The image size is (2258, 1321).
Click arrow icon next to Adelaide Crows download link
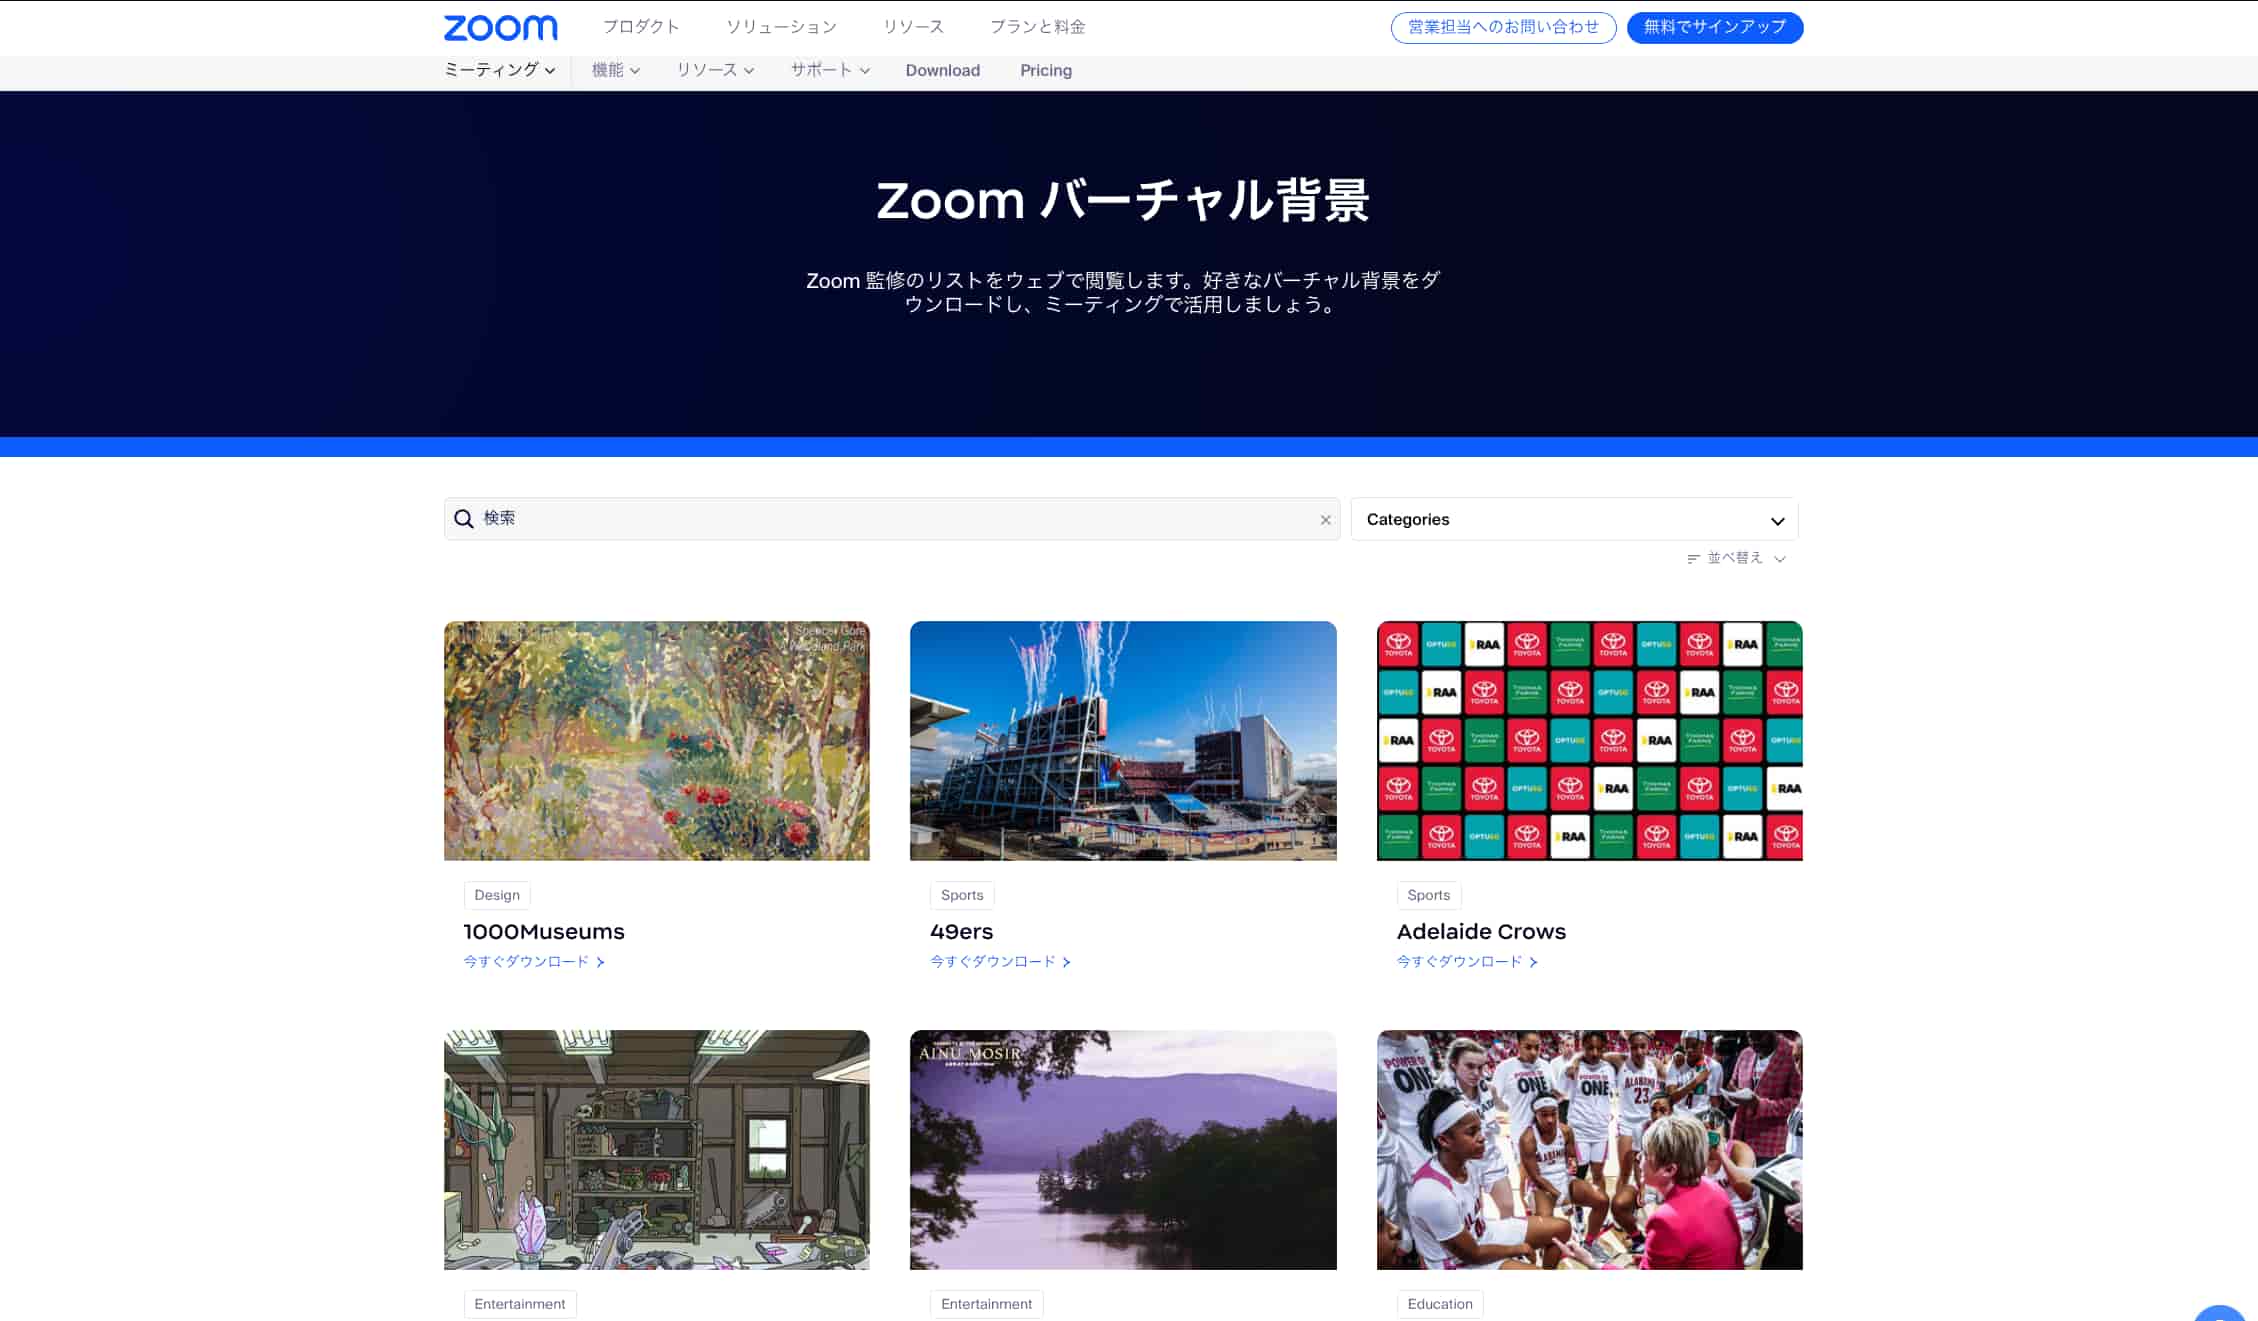1533,962
